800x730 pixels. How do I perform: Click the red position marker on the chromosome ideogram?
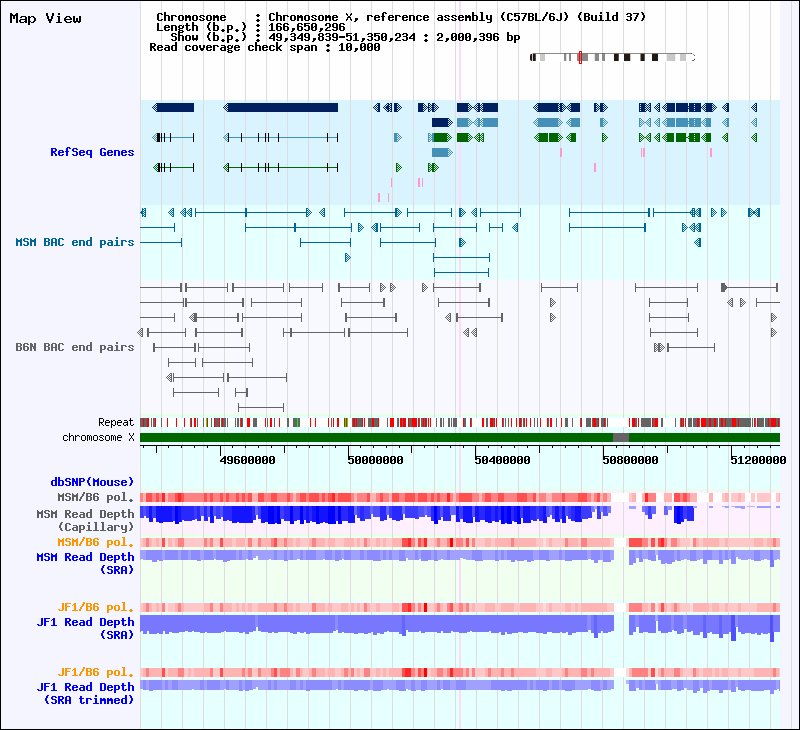(580, 57)
